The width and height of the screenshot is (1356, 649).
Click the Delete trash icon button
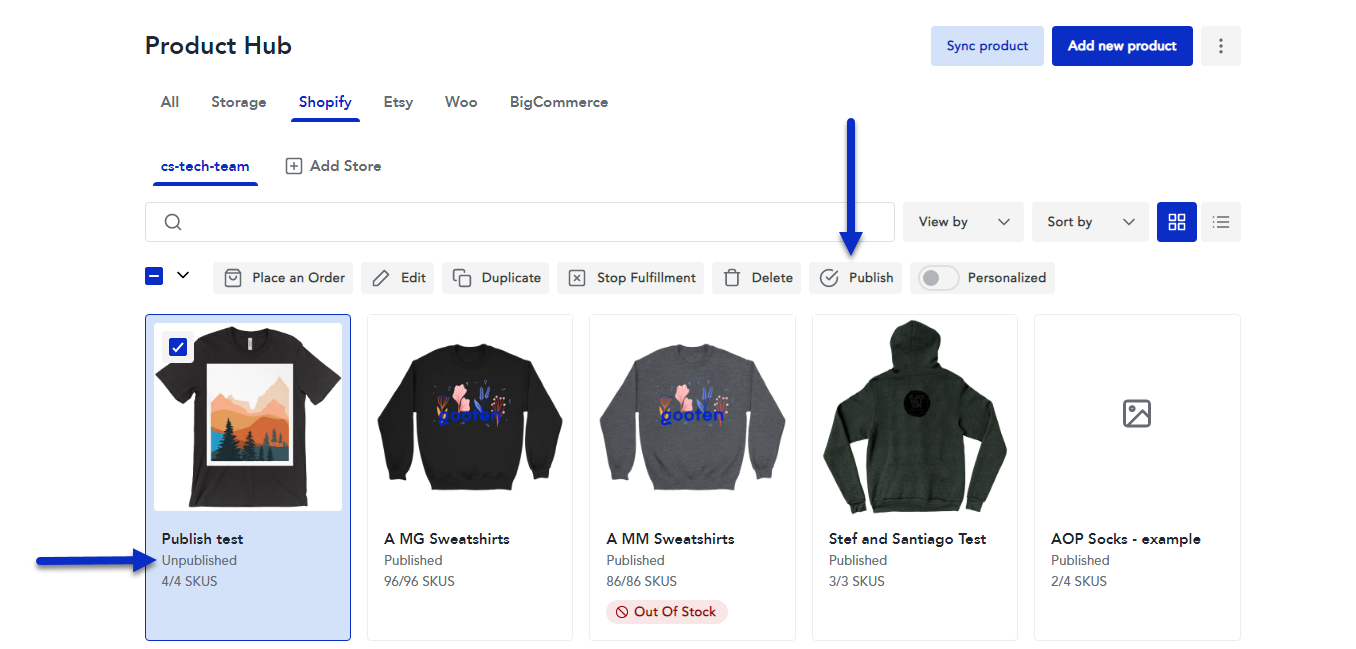pos(757,278)
